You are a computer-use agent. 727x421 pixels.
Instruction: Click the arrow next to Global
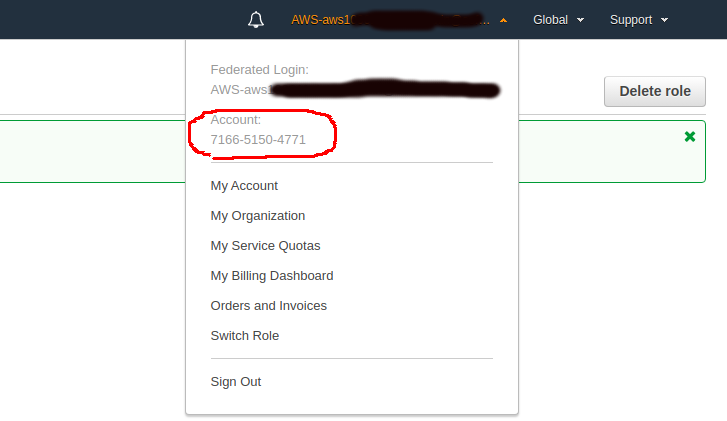[x=580, y=20]
